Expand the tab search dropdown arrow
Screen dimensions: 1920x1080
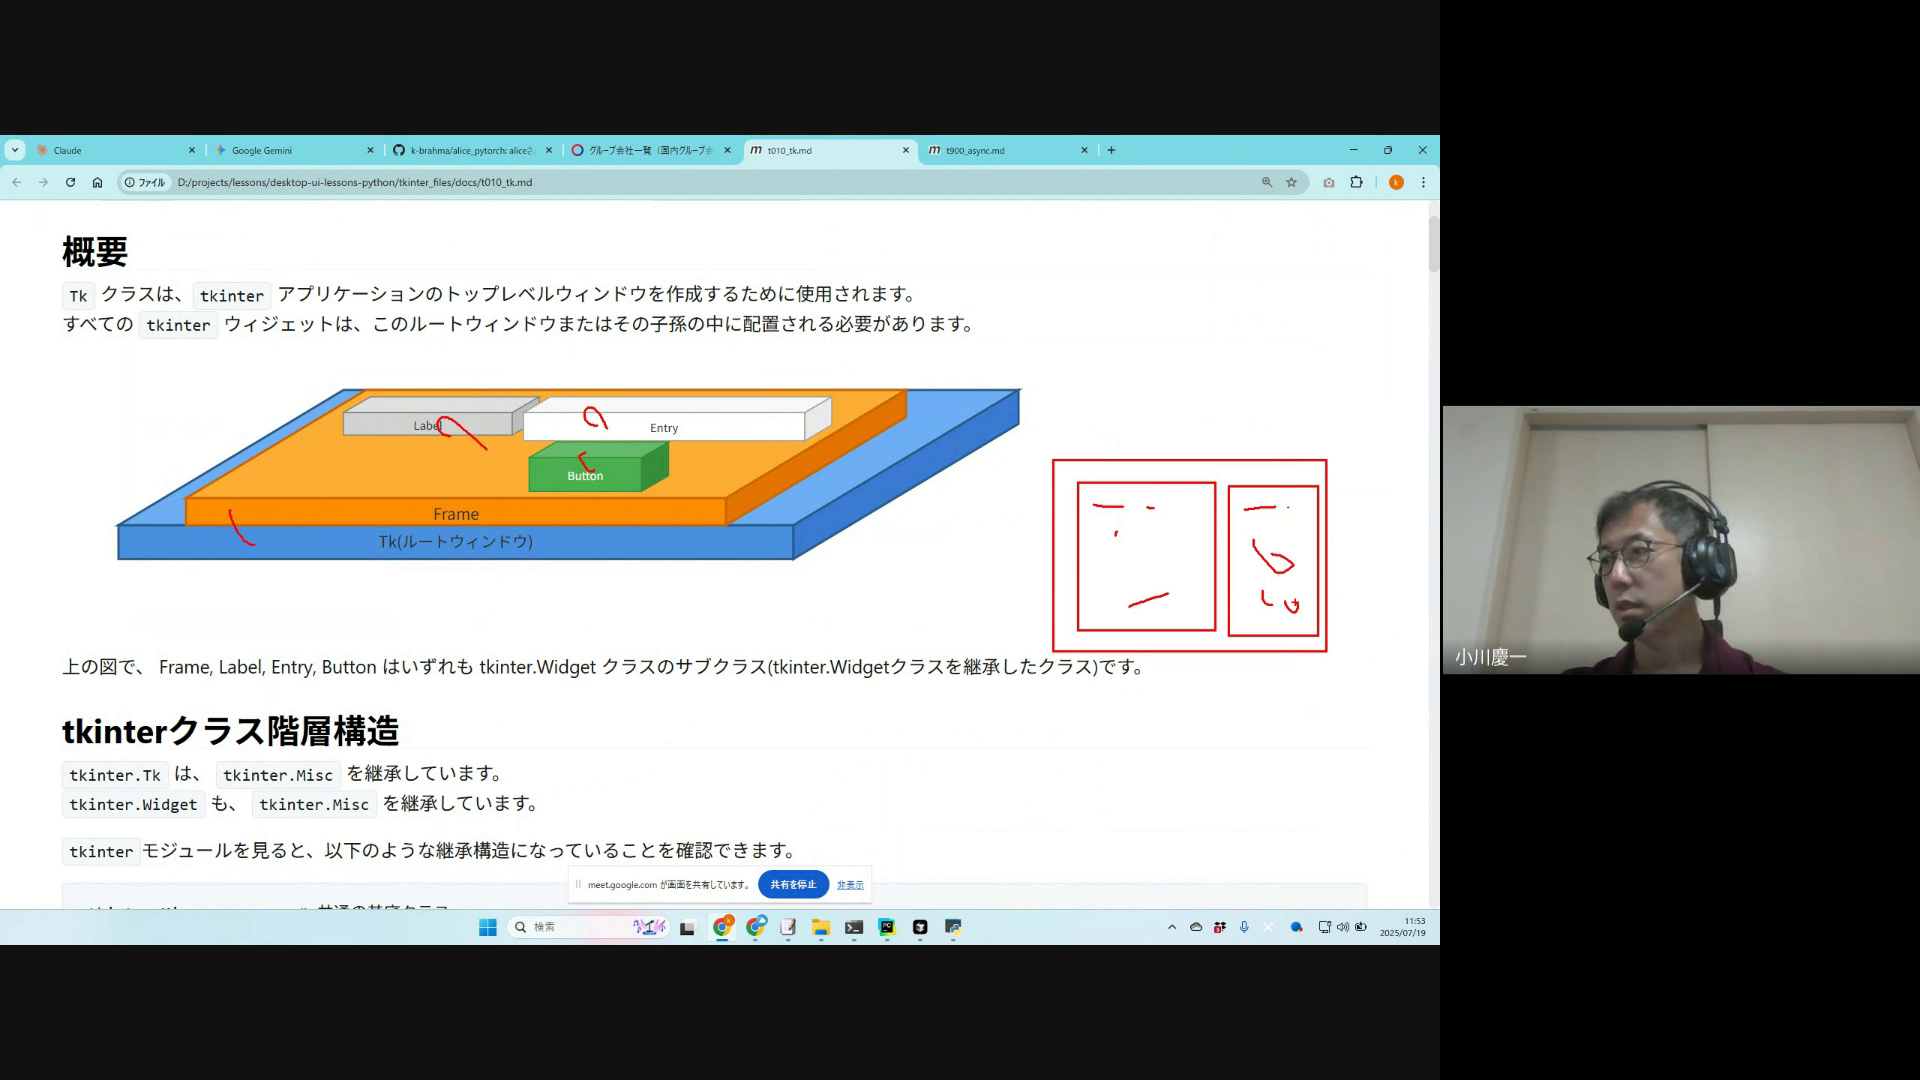pos(14,150)
